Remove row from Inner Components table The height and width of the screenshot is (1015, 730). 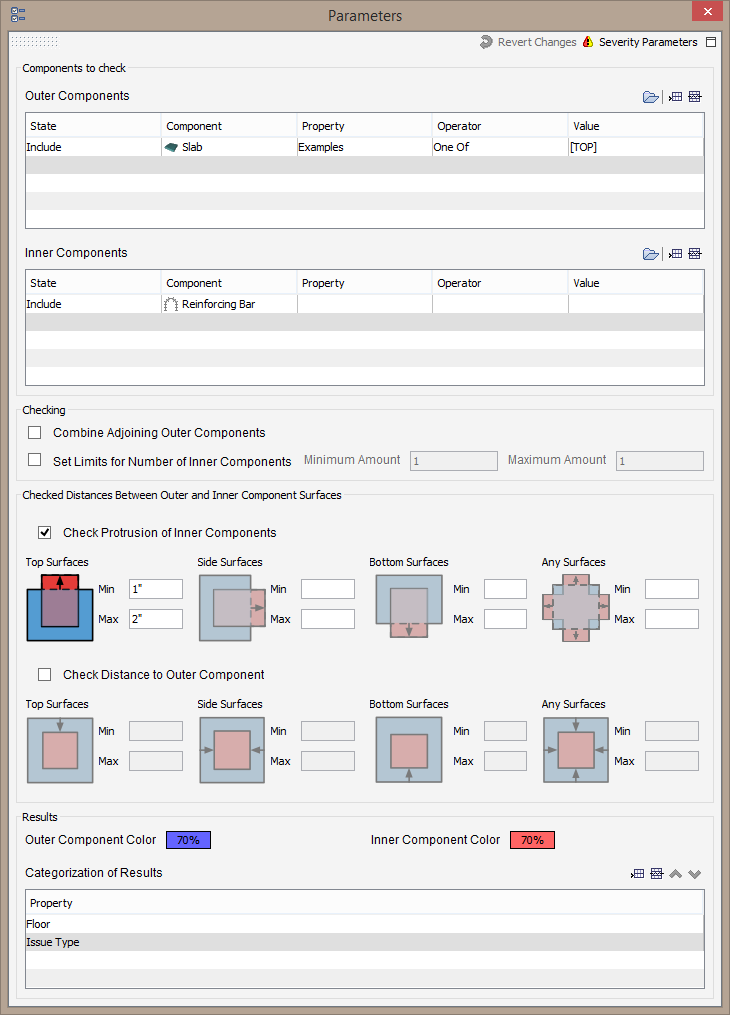695,254
